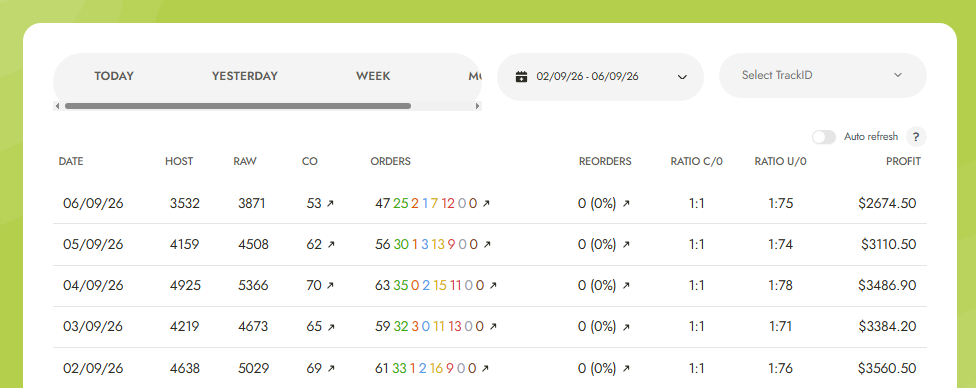Select the WEEK period tab

(x=373, y=76)
